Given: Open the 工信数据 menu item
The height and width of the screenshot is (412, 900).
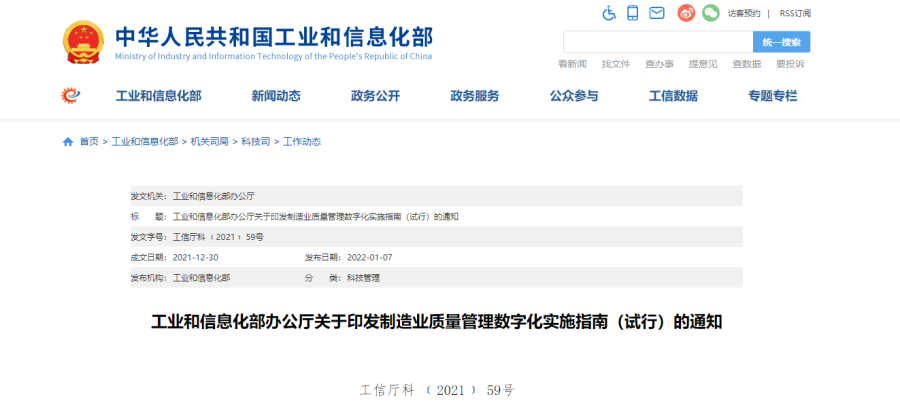Looking at the screenshot, I should (x=673, y=96).
